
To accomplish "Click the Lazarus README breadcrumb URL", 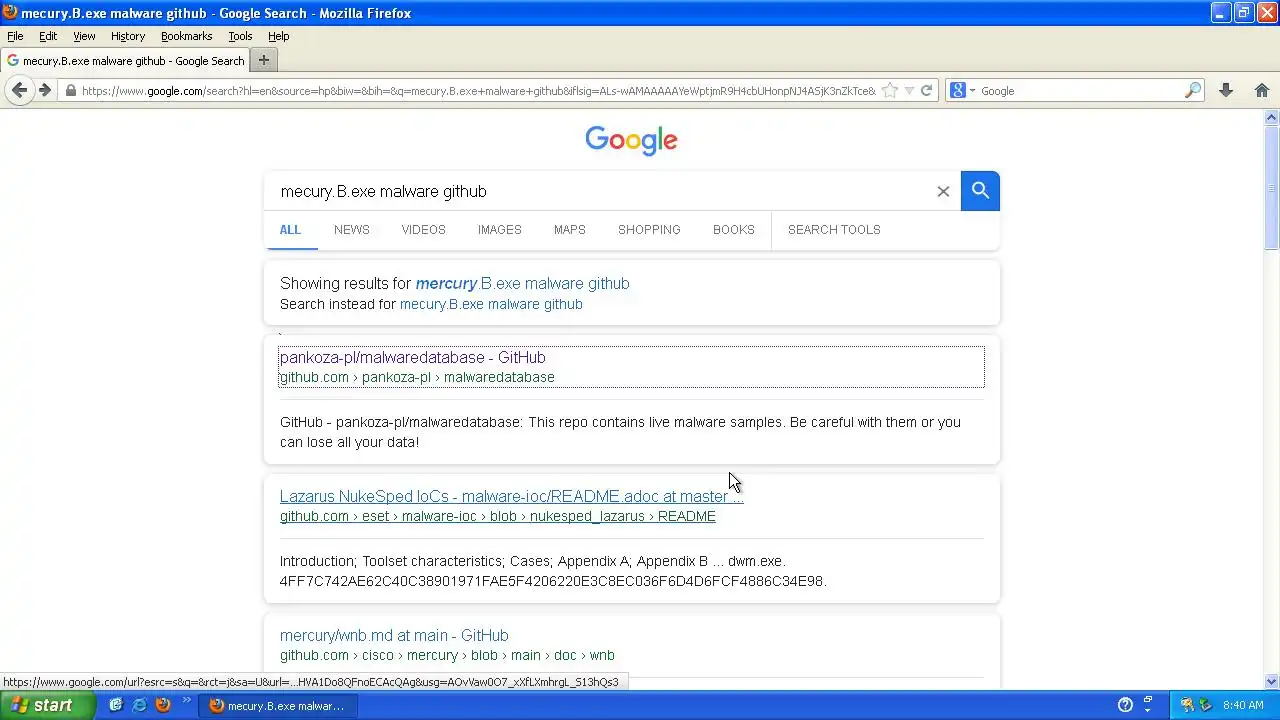I will pyautogui.click(x=498, y=516).
